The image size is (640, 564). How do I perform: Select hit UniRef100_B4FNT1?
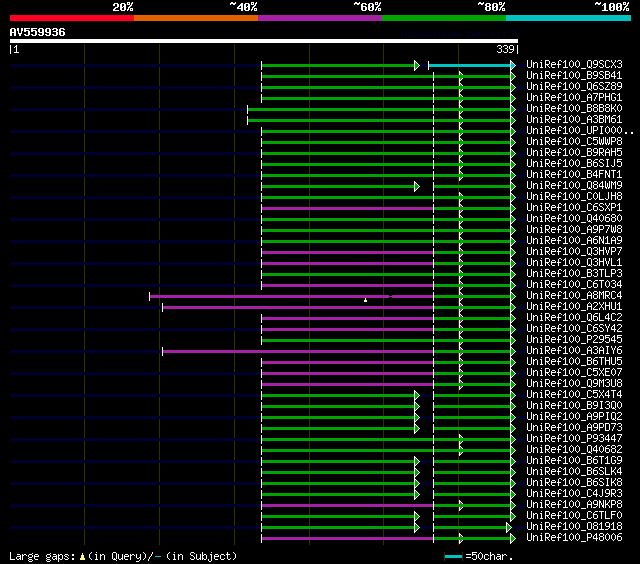[x=574, y=175]
